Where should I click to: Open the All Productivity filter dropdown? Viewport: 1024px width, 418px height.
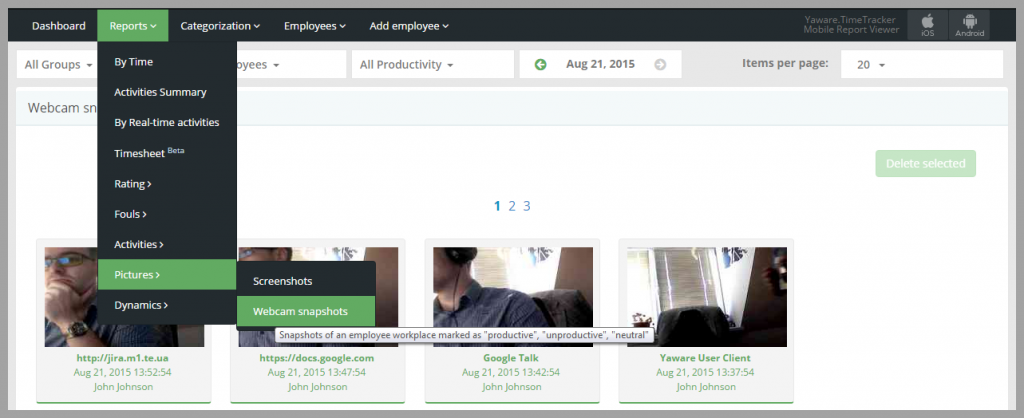432,65
